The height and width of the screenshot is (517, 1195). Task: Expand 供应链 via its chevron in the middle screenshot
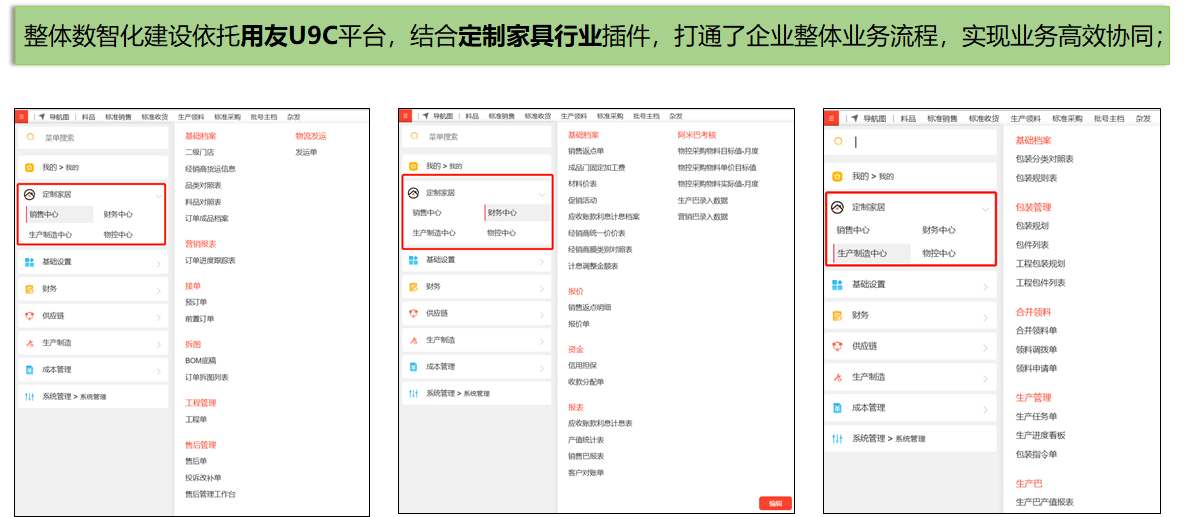pos(543,313)
